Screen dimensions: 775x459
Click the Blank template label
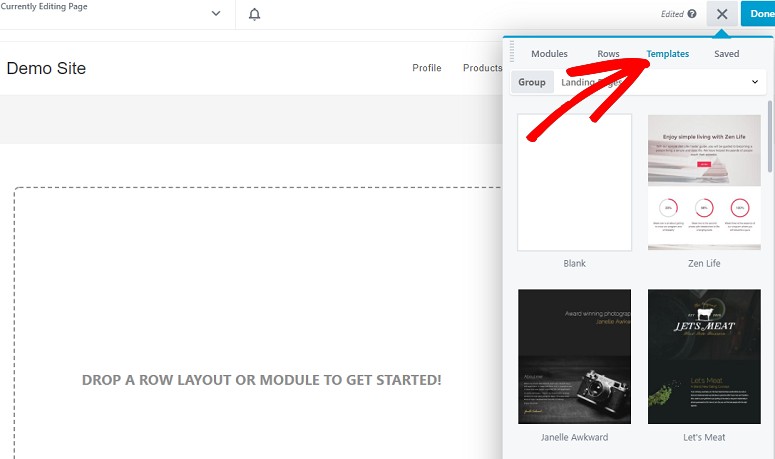[x=574, y=263]
